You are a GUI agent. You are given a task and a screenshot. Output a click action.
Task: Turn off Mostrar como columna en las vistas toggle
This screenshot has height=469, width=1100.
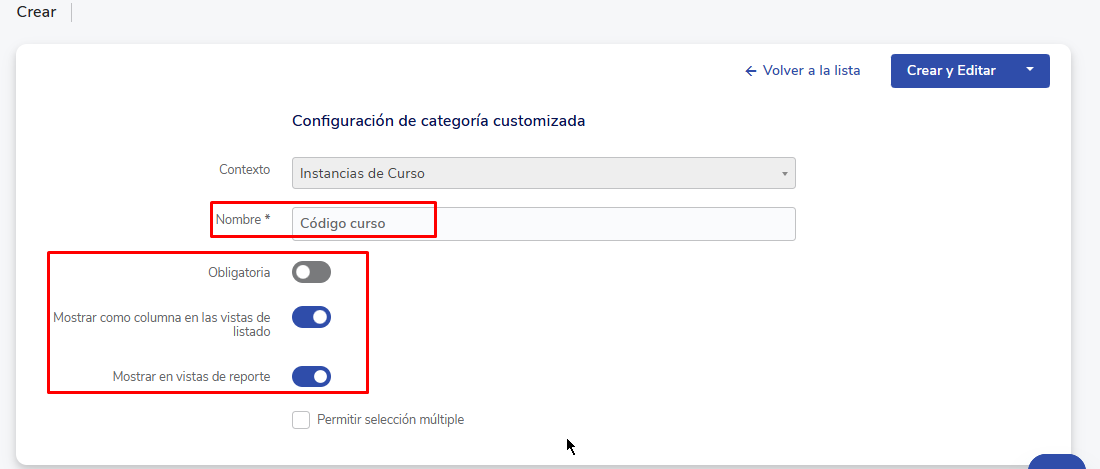tap(311, 317)
